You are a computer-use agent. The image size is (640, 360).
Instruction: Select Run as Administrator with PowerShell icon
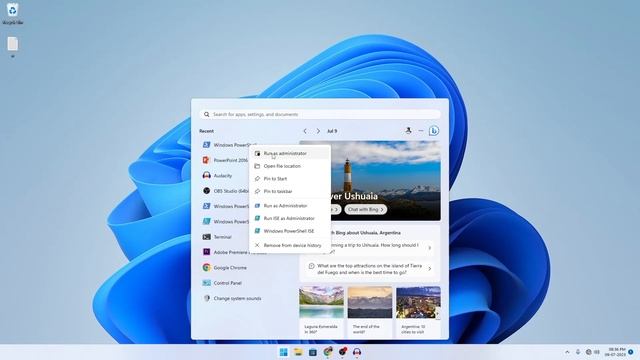290,206
